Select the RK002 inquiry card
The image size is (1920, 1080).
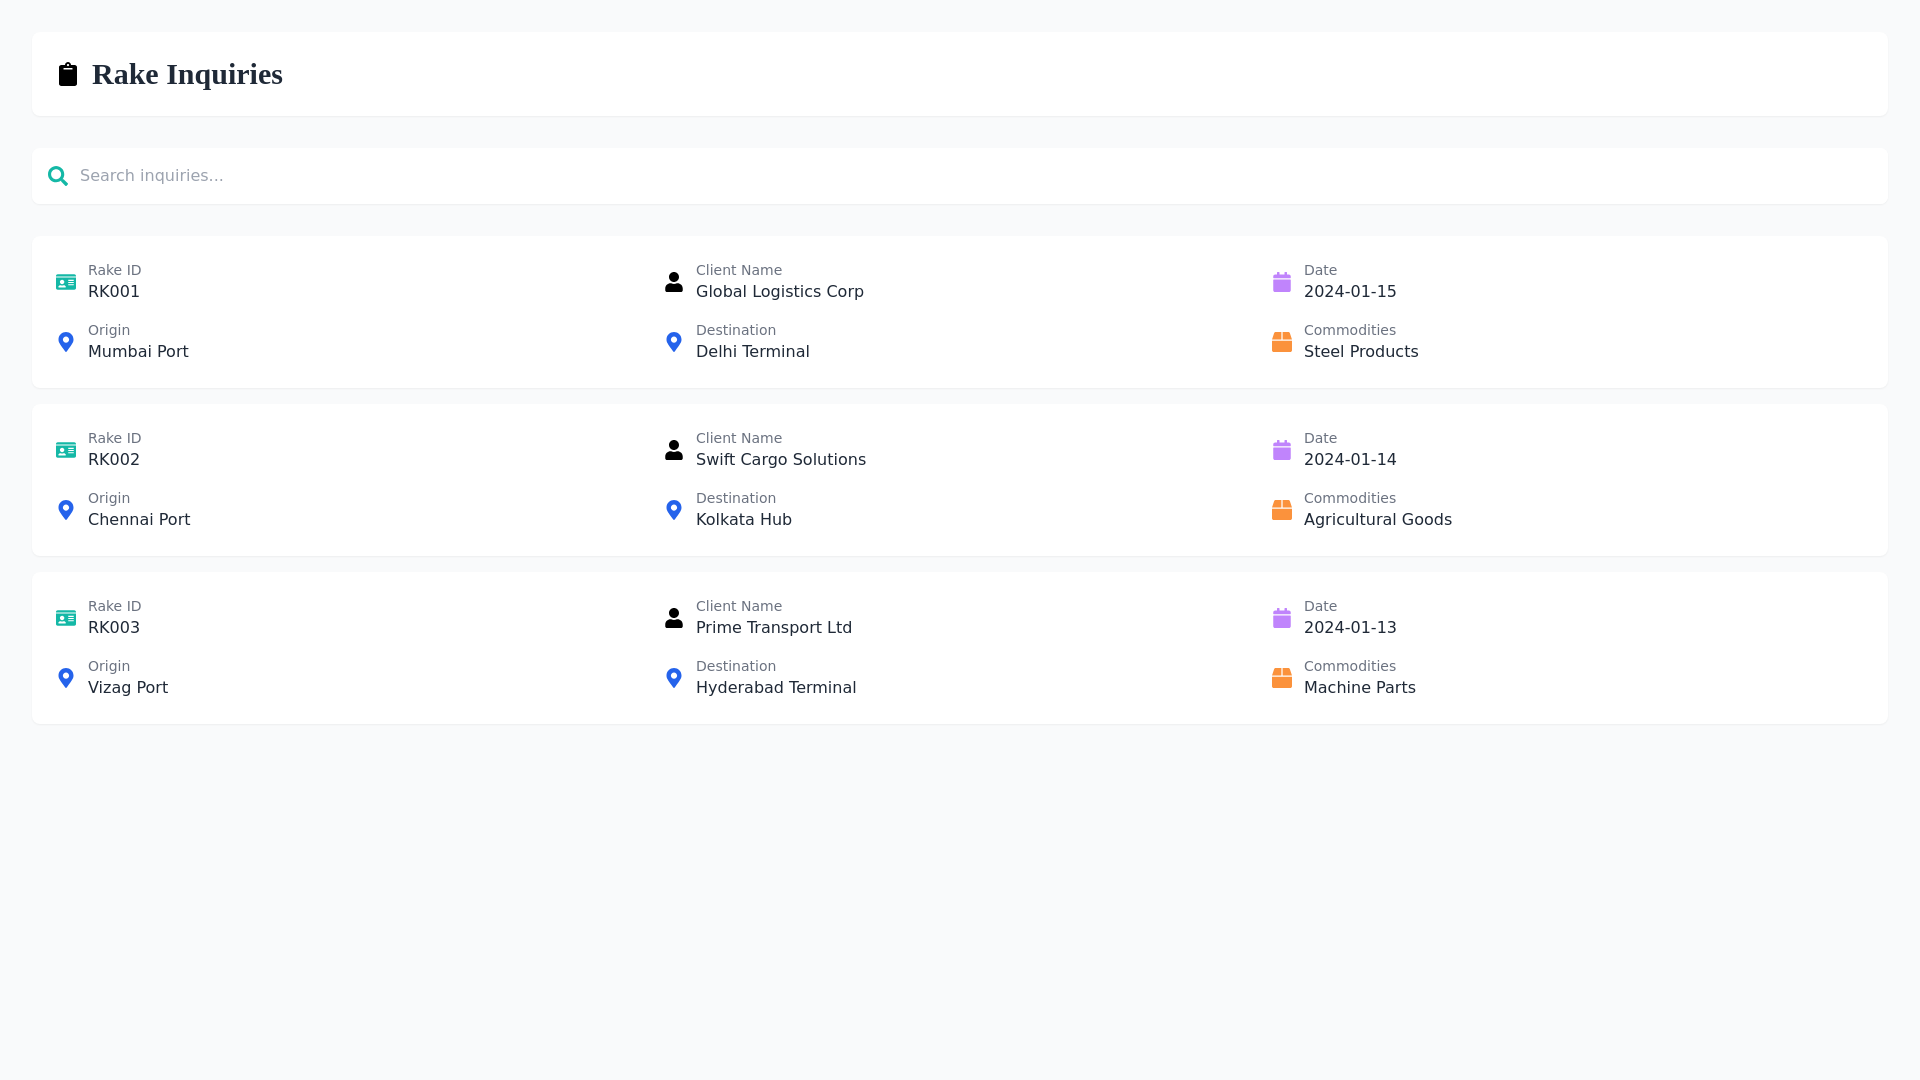tap(960, 479)
